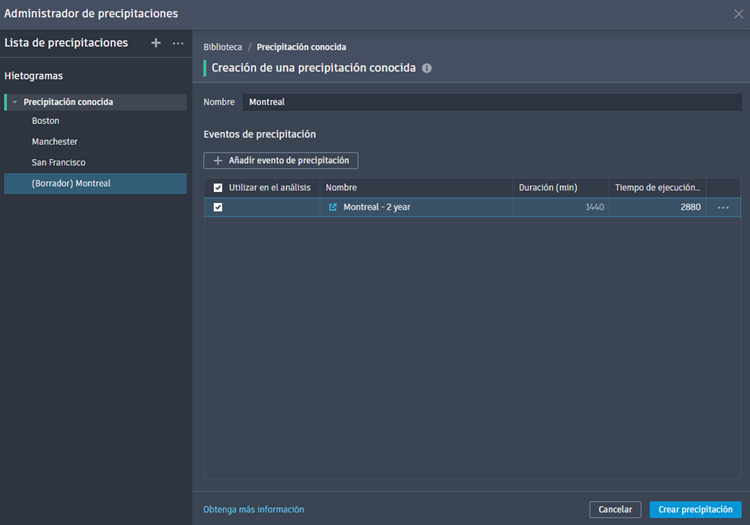The image size is (750, 525).
Task: Open the Lista de precipitaciones more options menu
Action: [x=178, y=43]
